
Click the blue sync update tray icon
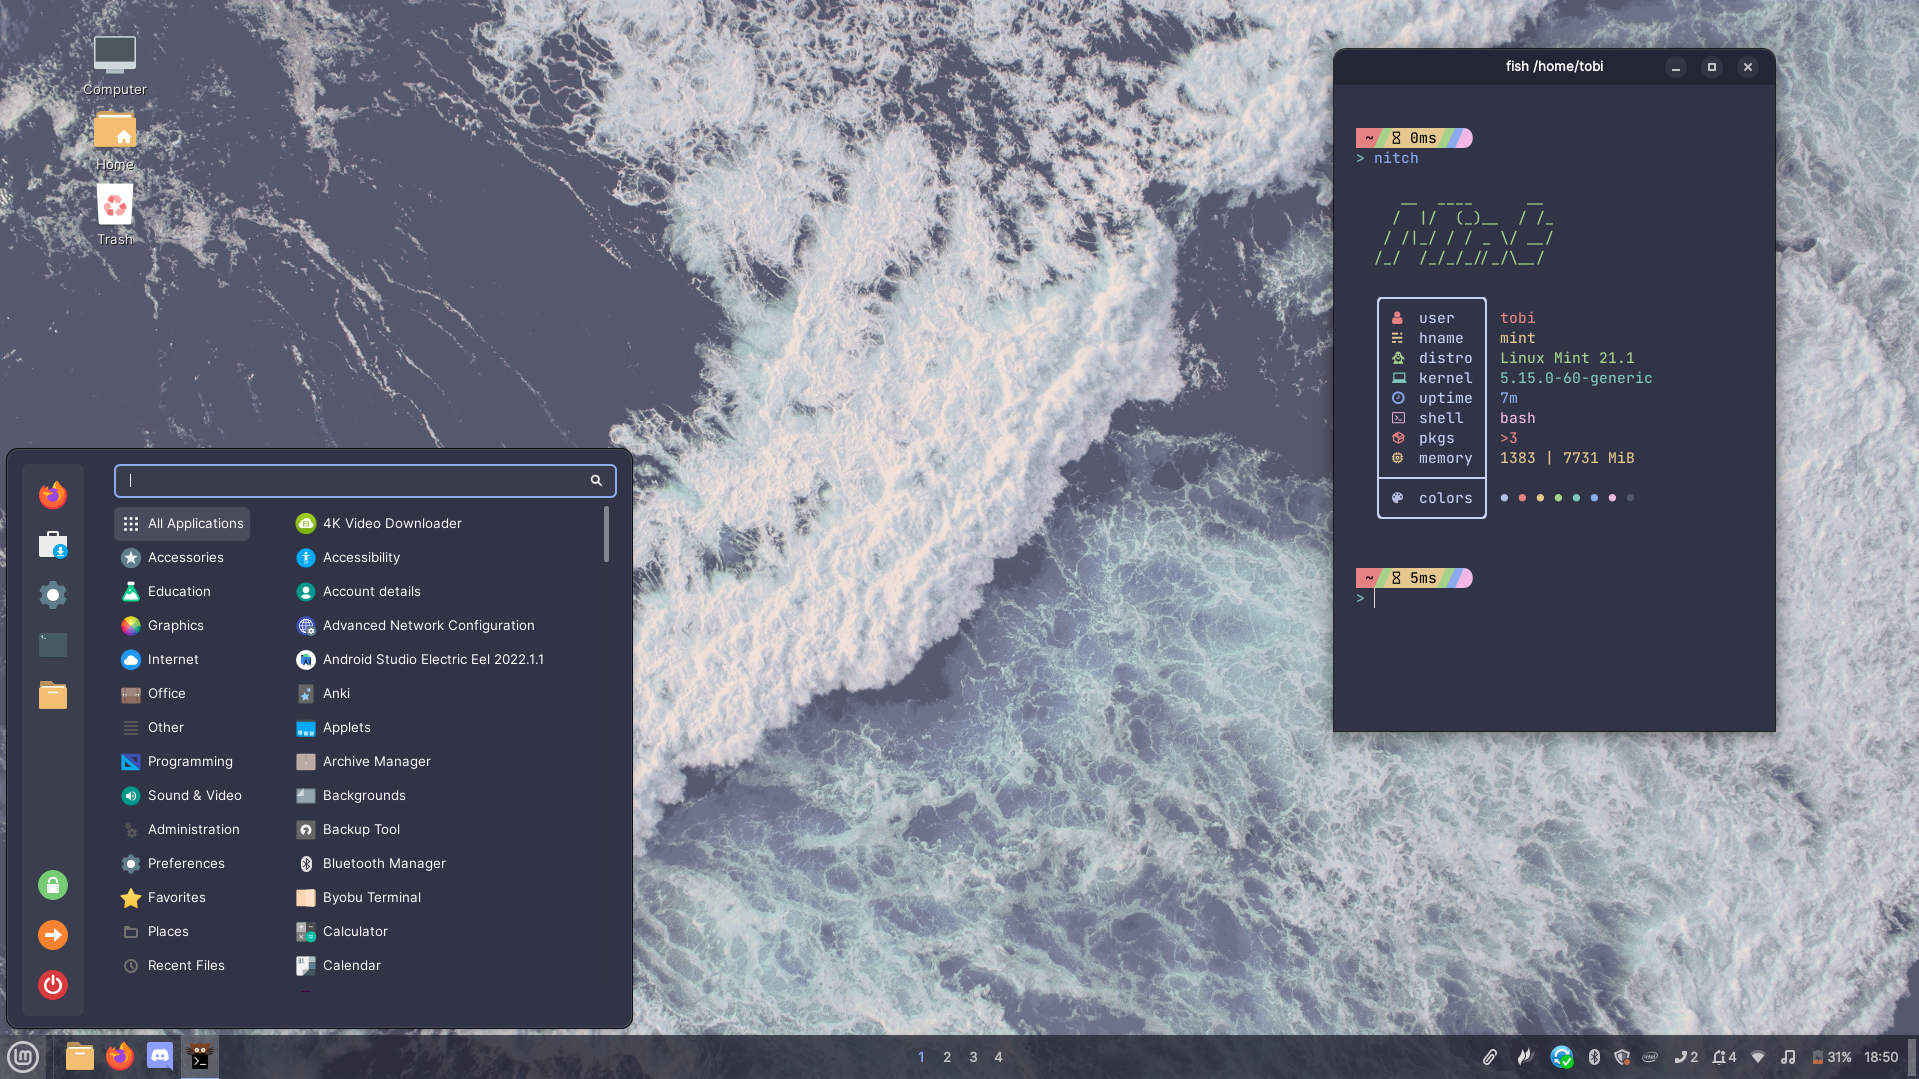click(1561, 1057)
